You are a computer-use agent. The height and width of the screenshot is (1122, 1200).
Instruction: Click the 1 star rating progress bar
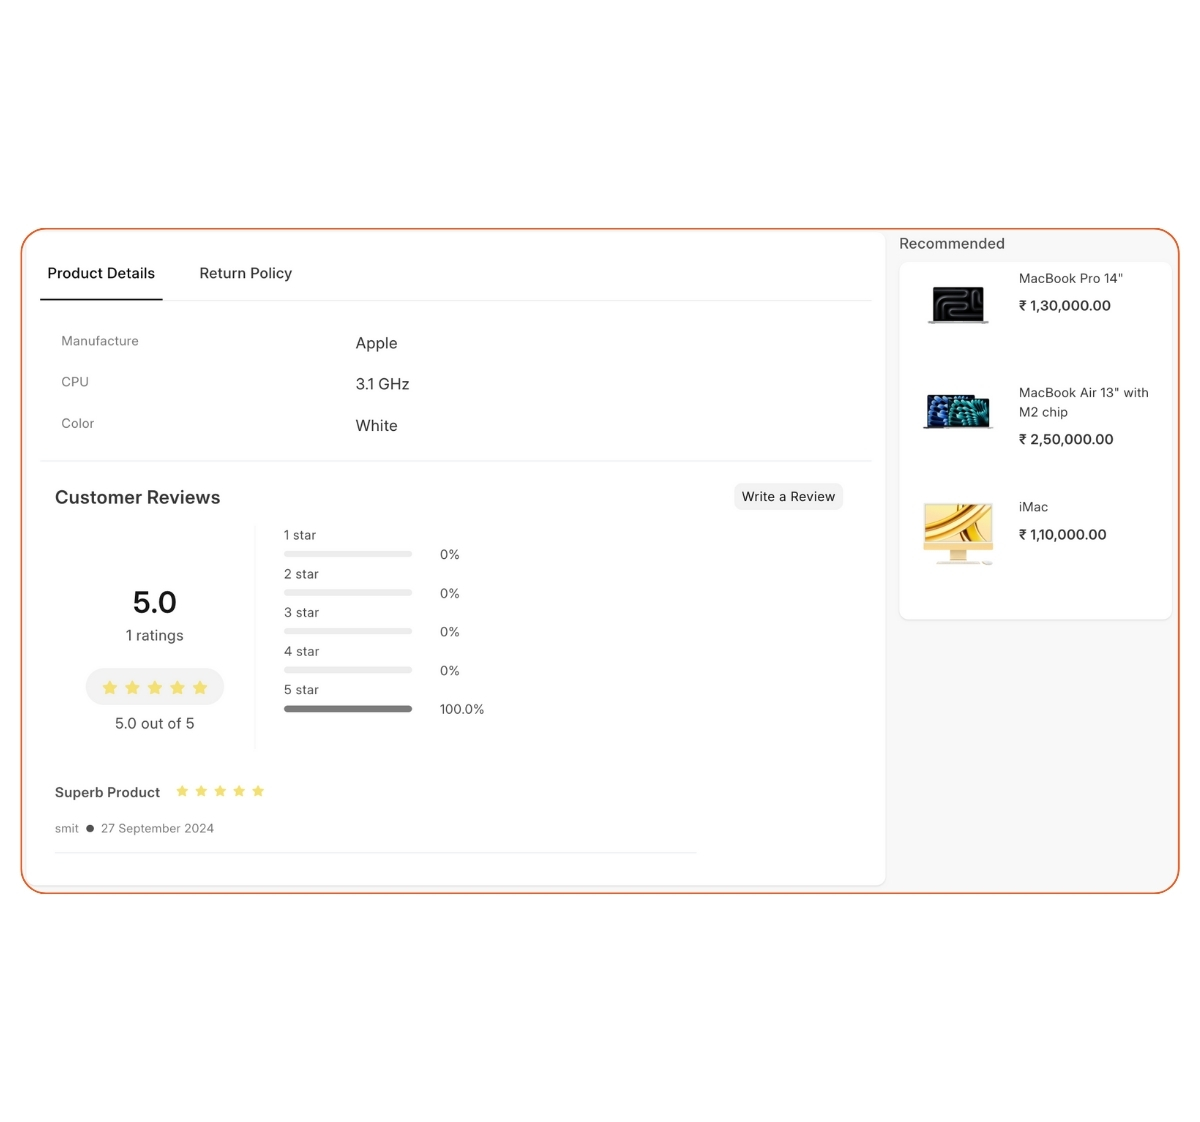(x=348, y=554)
